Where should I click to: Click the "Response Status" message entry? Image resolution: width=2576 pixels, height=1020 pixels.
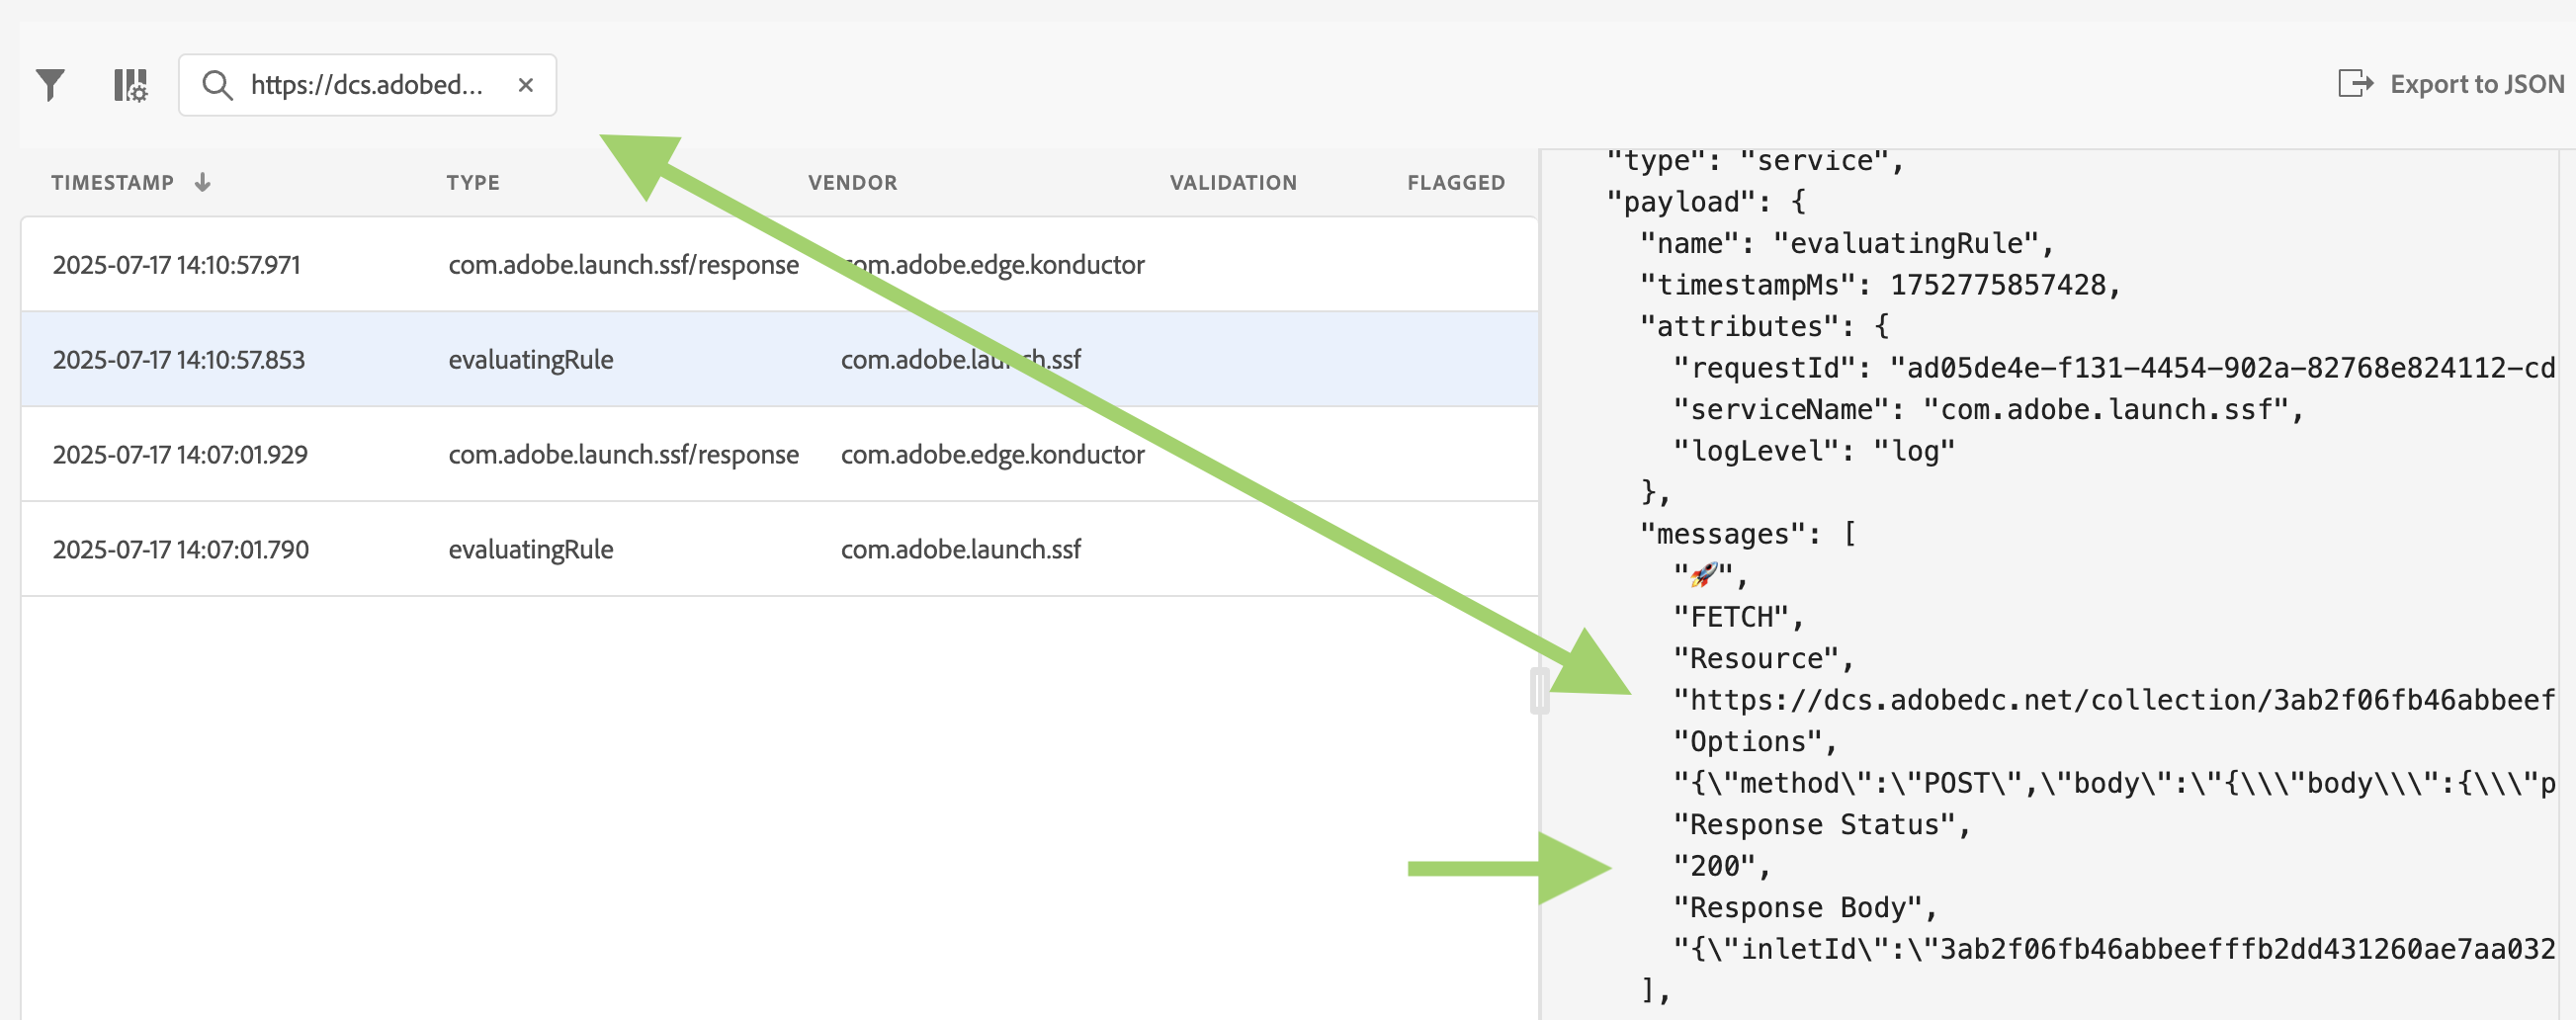pos(1821,825)
